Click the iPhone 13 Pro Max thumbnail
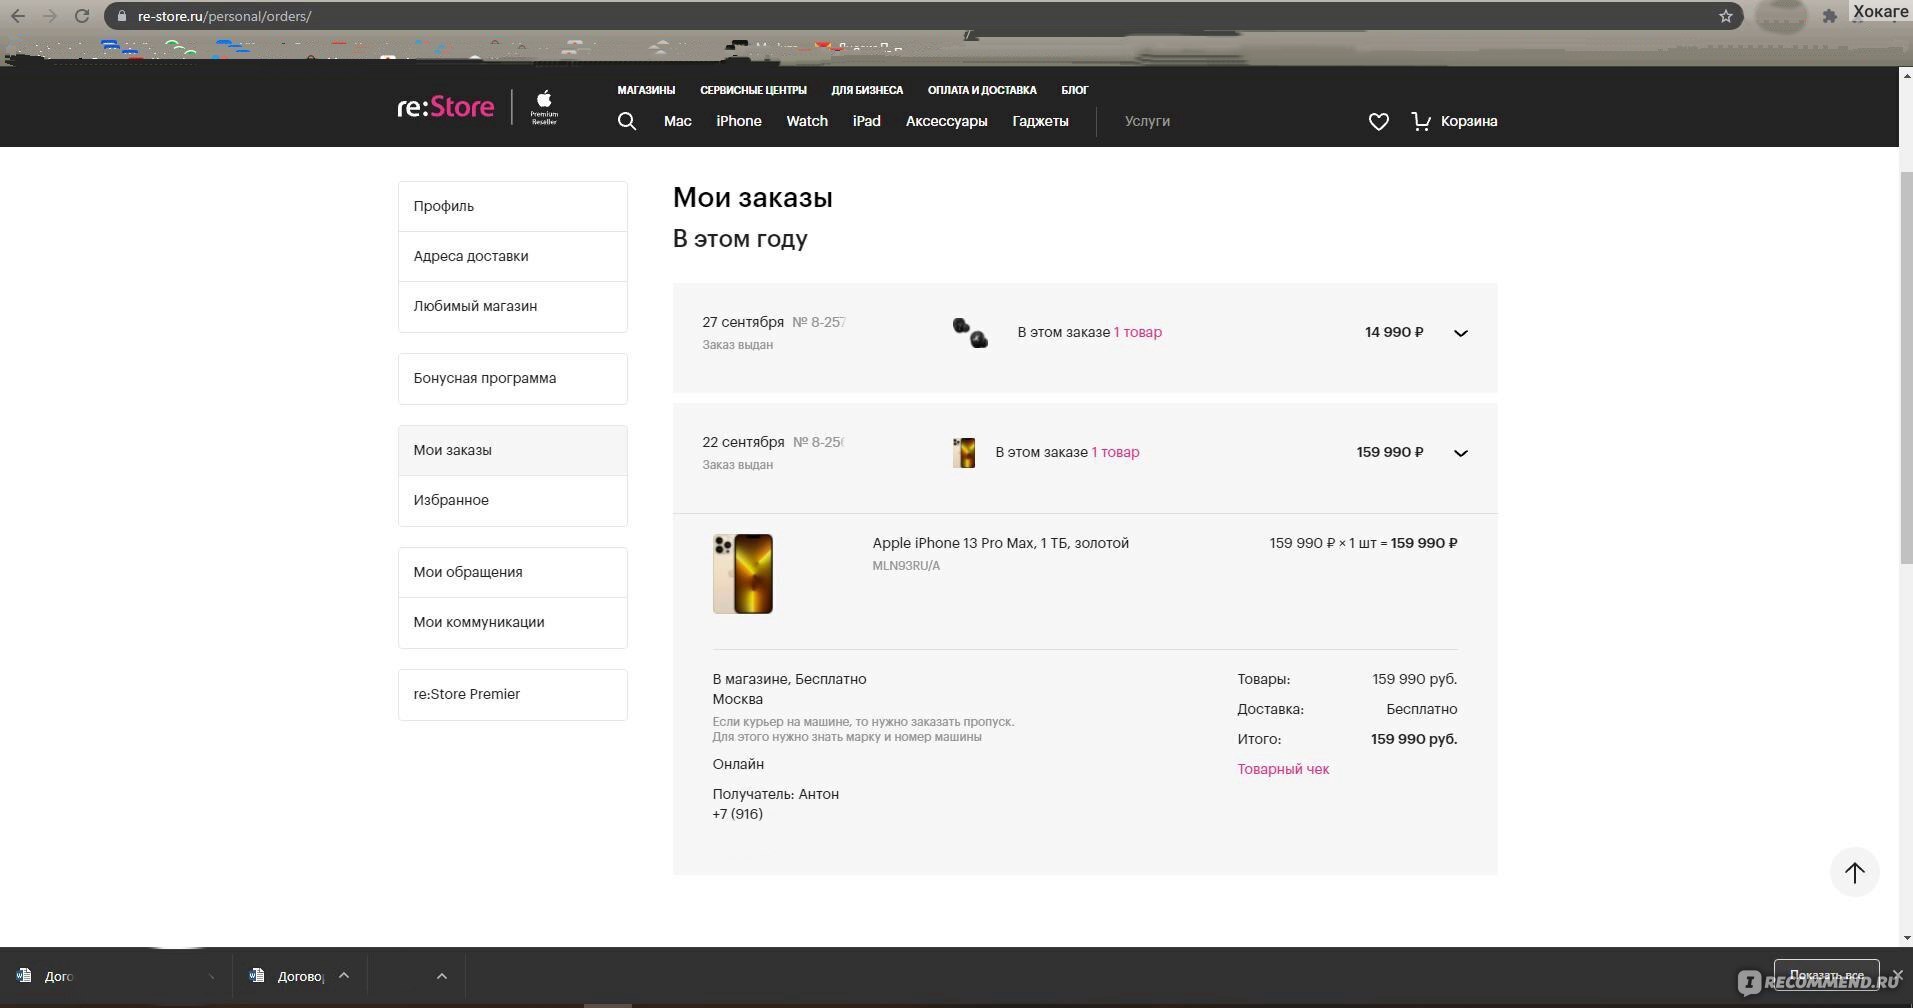The image size is (1913, 1008). (x=742, y=574)
